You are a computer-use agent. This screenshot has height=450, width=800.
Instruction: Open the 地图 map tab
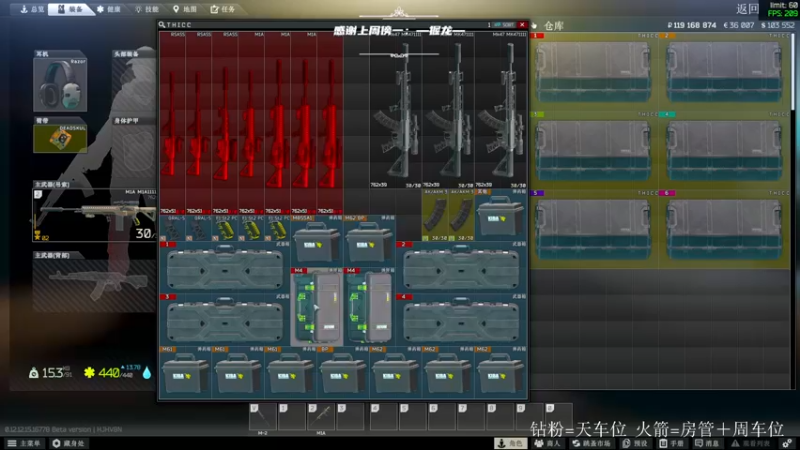[x=185, y=9]
